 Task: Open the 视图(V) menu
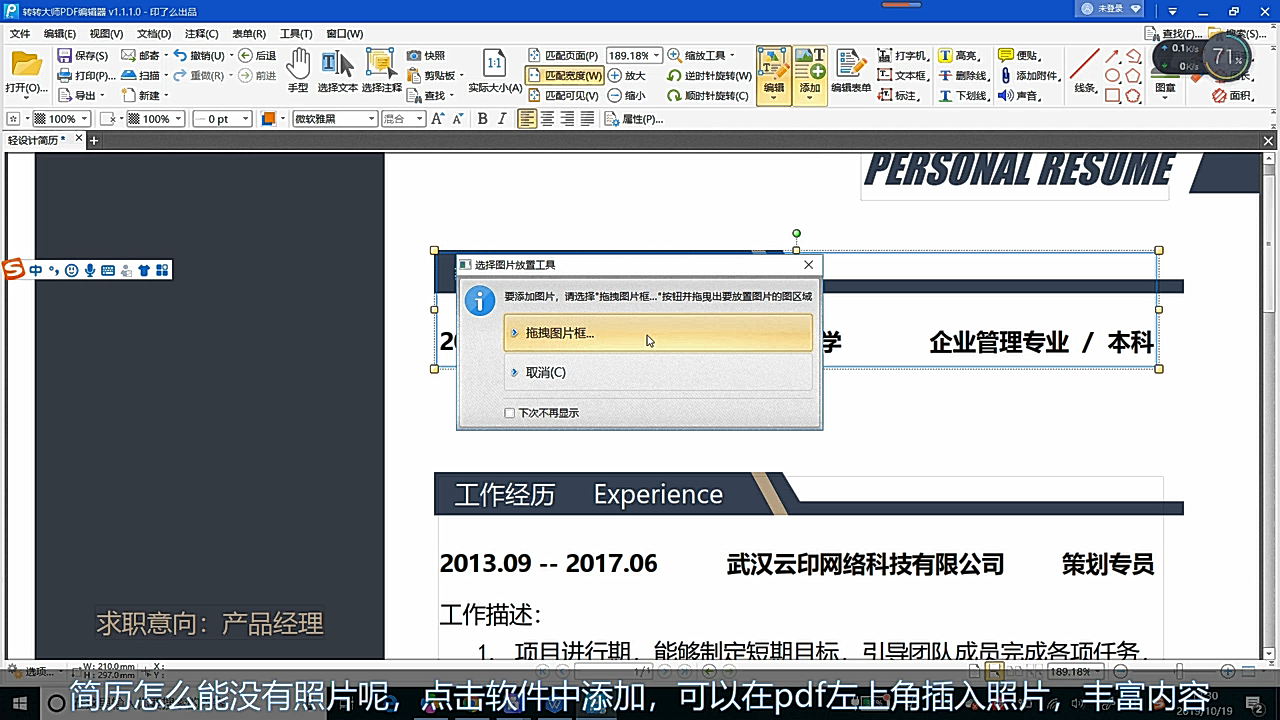tap(106, 34)
